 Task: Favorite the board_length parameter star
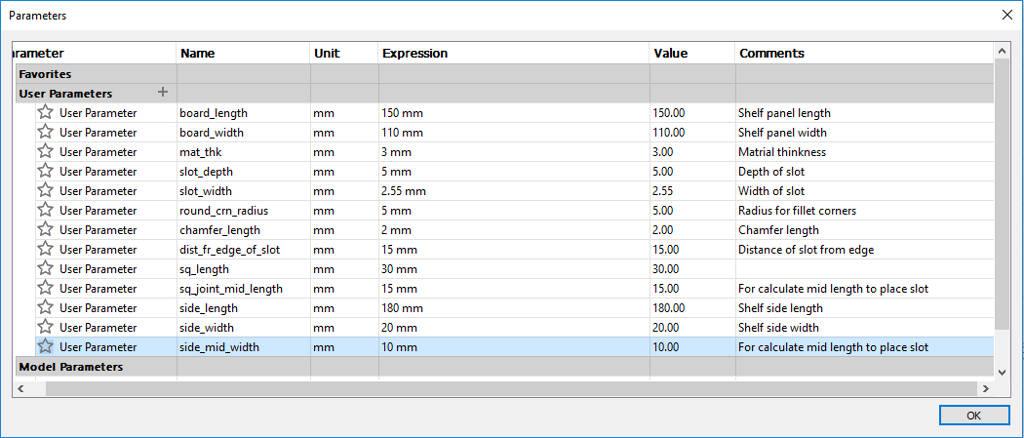44,112
